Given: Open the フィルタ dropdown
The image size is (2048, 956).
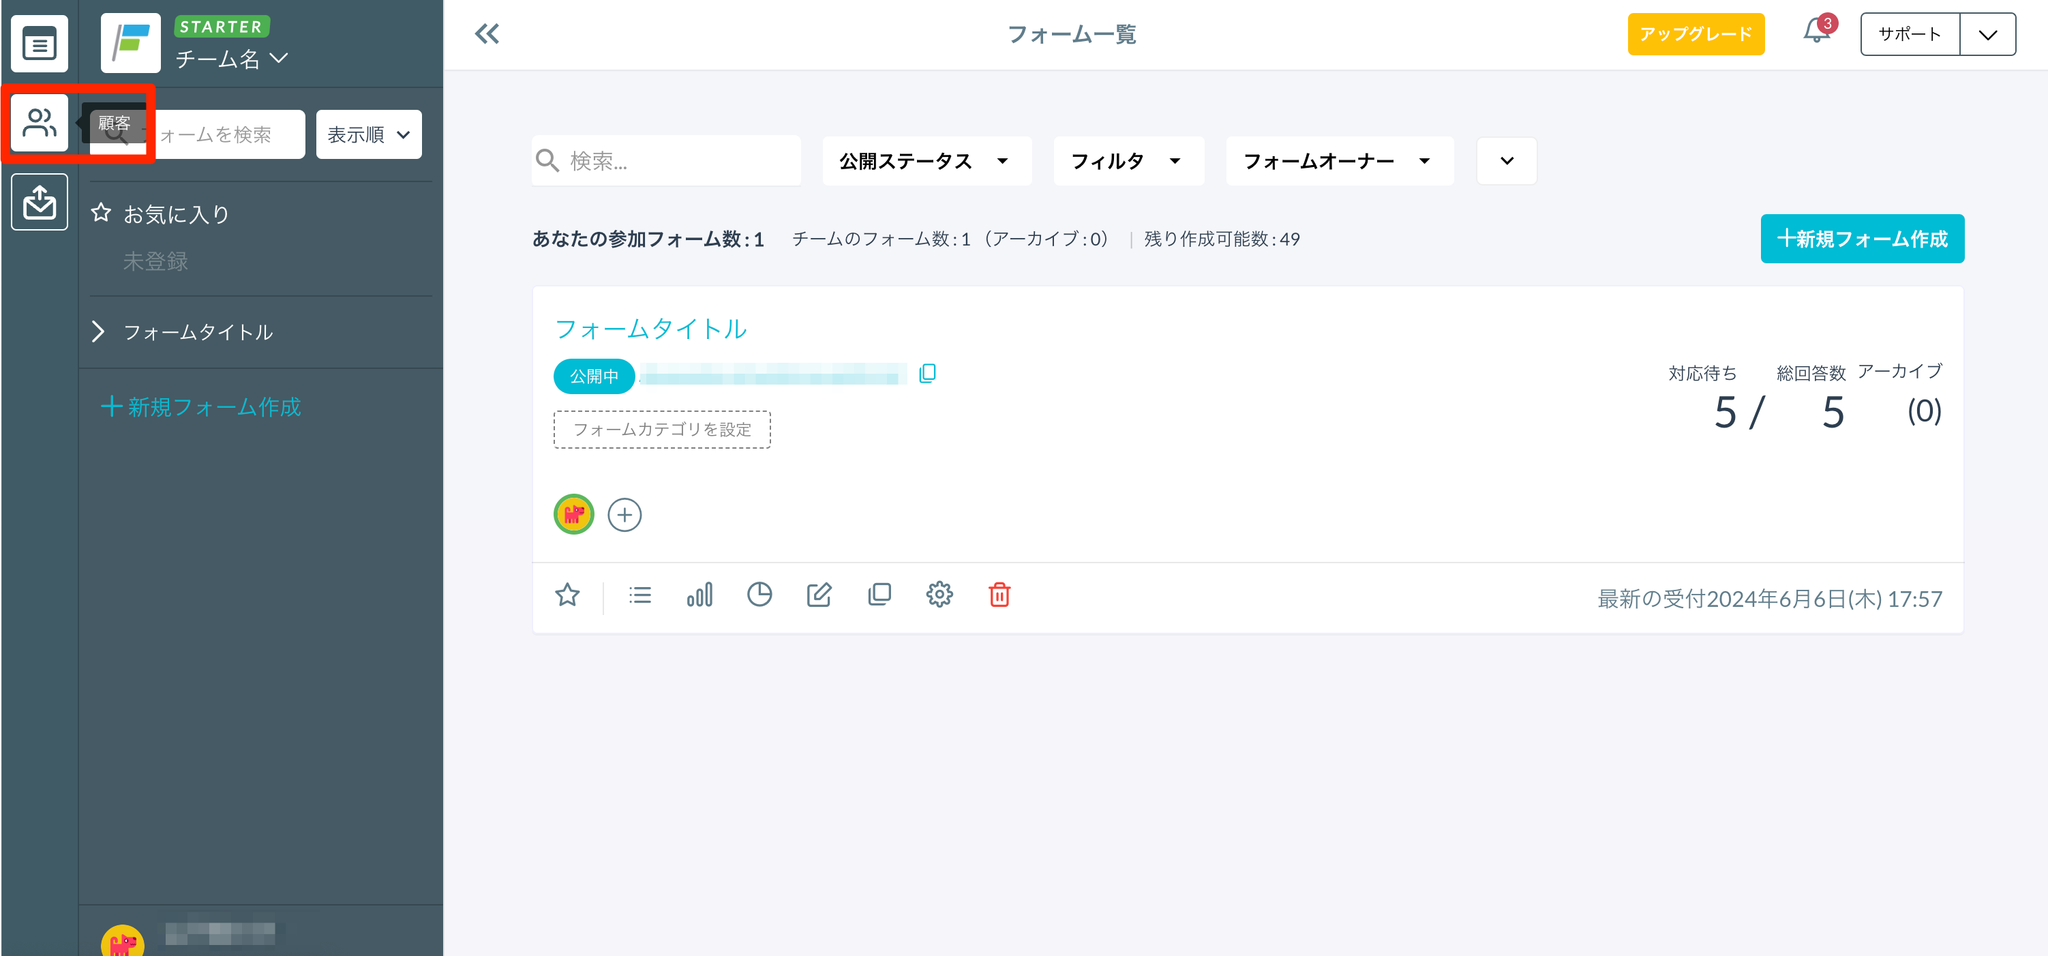Looking at the screenshot, I should coord(1129,161).
